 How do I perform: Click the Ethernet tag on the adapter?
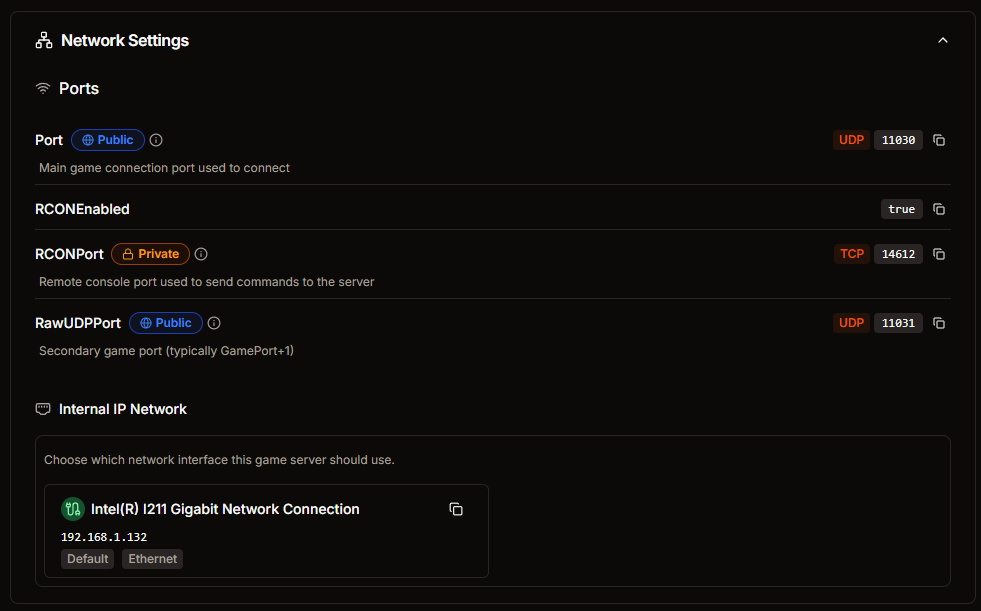(153, 558)
